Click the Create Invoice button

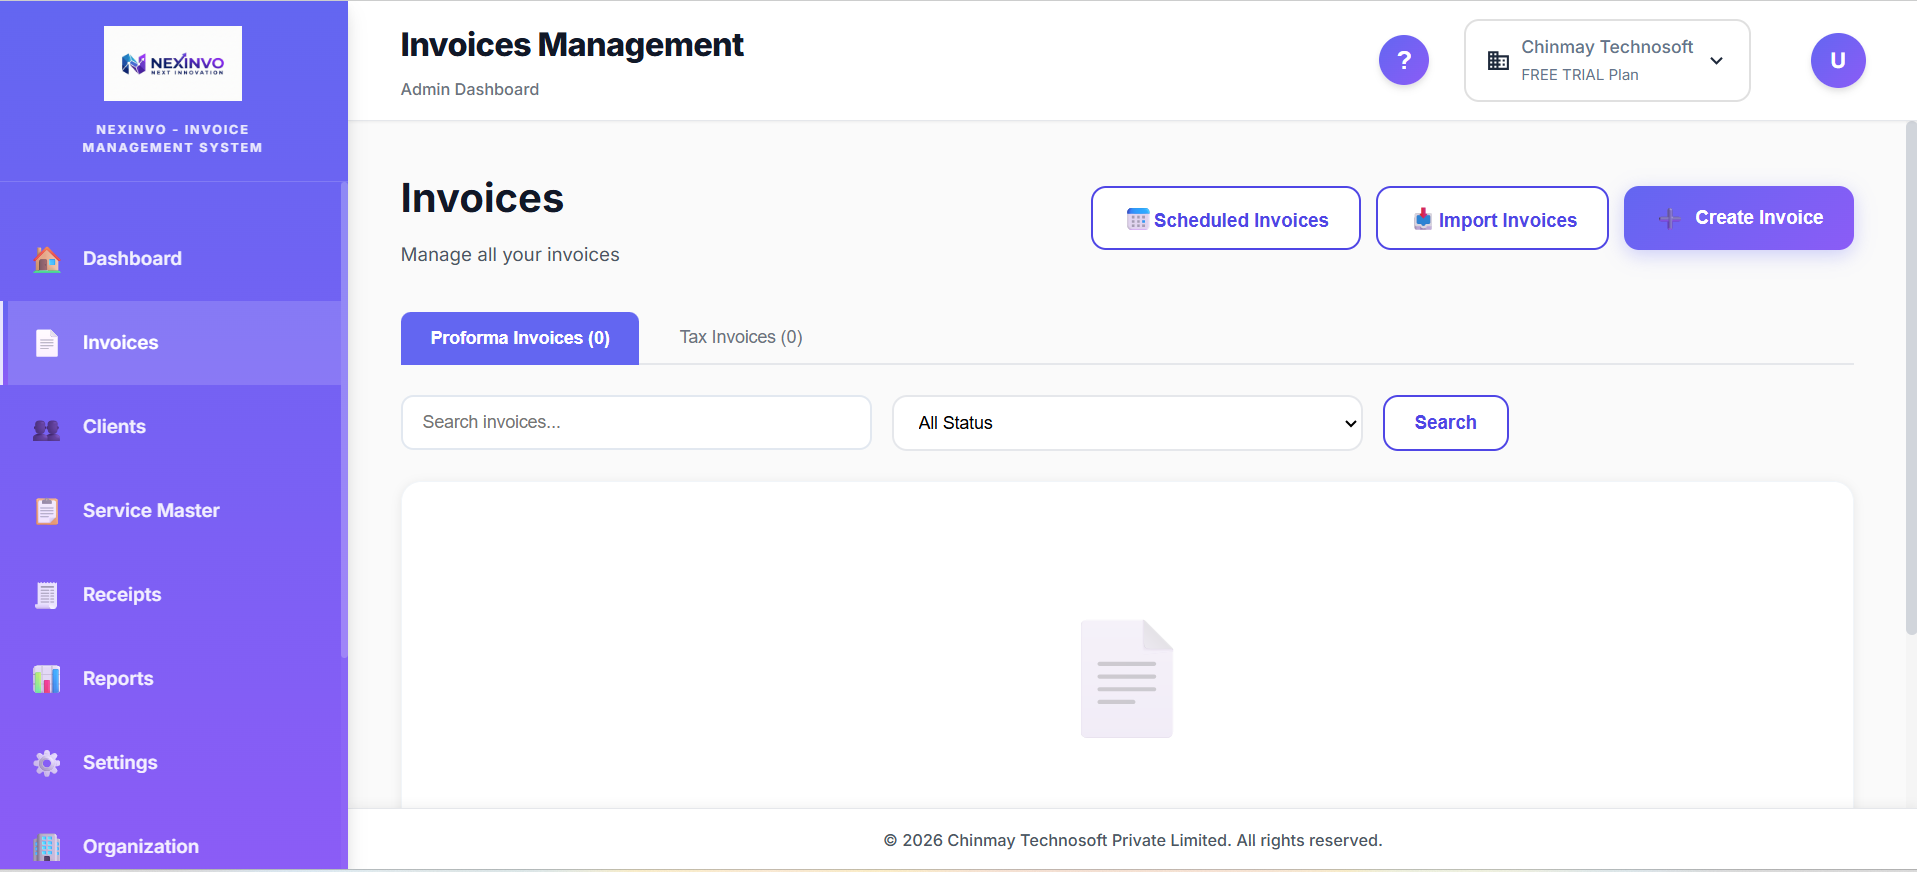click(x=1738, y=218)
